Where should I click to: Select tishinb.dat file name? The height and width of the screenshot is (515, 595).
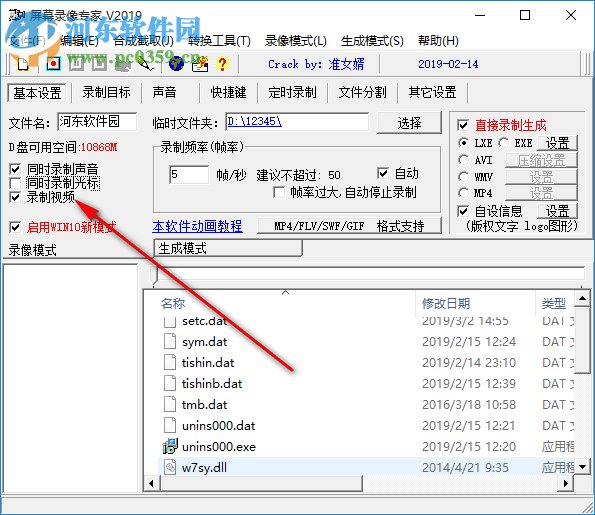pyautogui.click(x=212, y=384)
